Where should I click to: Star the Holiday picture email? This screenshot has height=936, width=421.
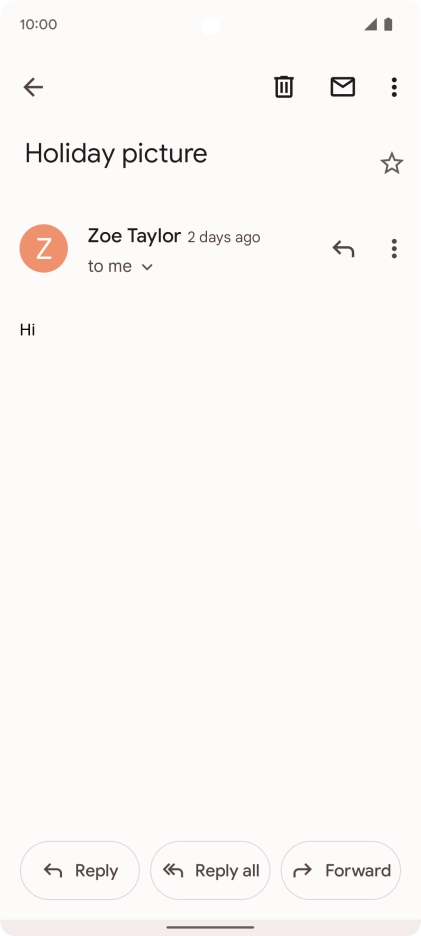(392, 164)
